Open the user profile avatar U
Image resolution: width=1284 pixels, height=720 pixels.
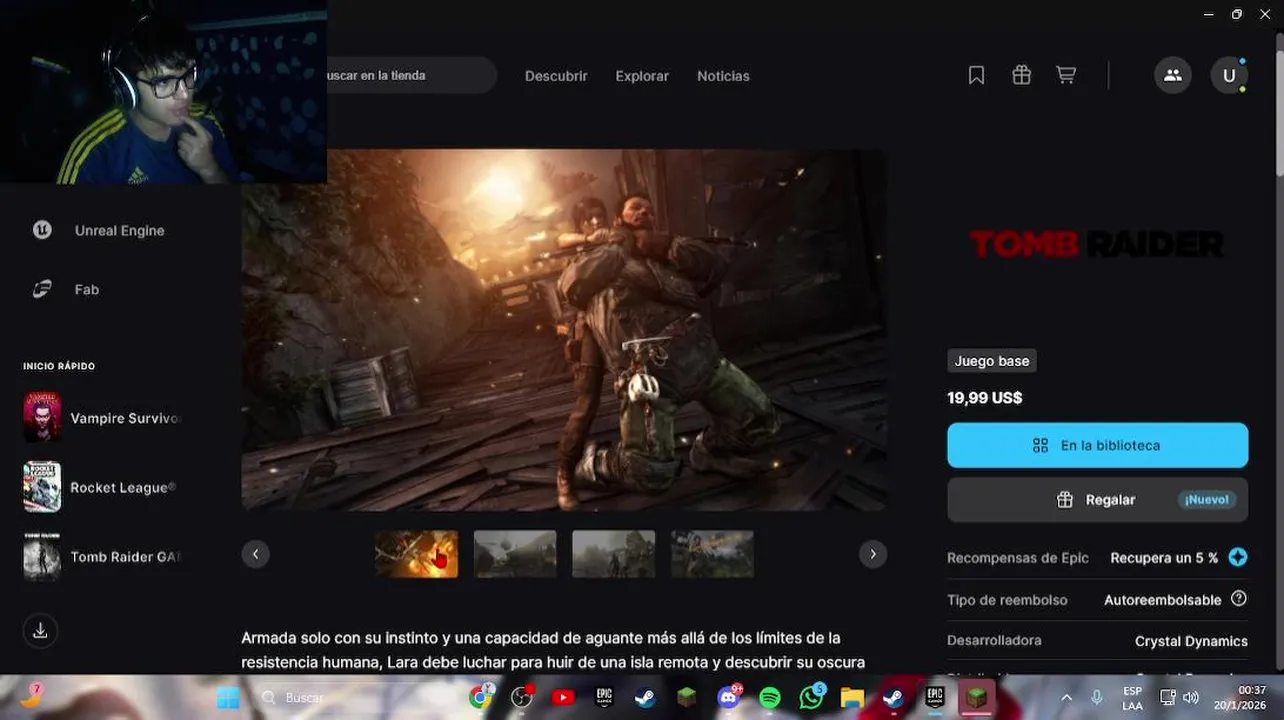click(x=1229, y=75)
